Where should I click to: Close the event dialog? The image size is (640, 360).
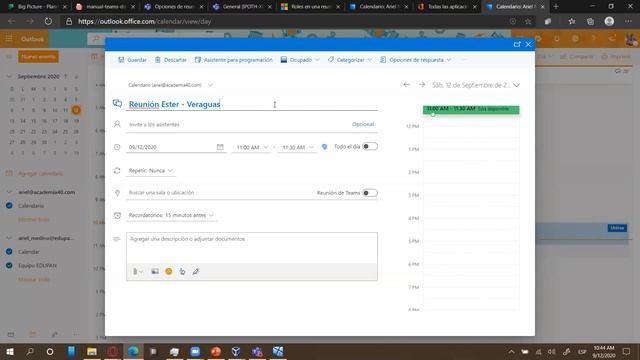[x=528, y=44]
